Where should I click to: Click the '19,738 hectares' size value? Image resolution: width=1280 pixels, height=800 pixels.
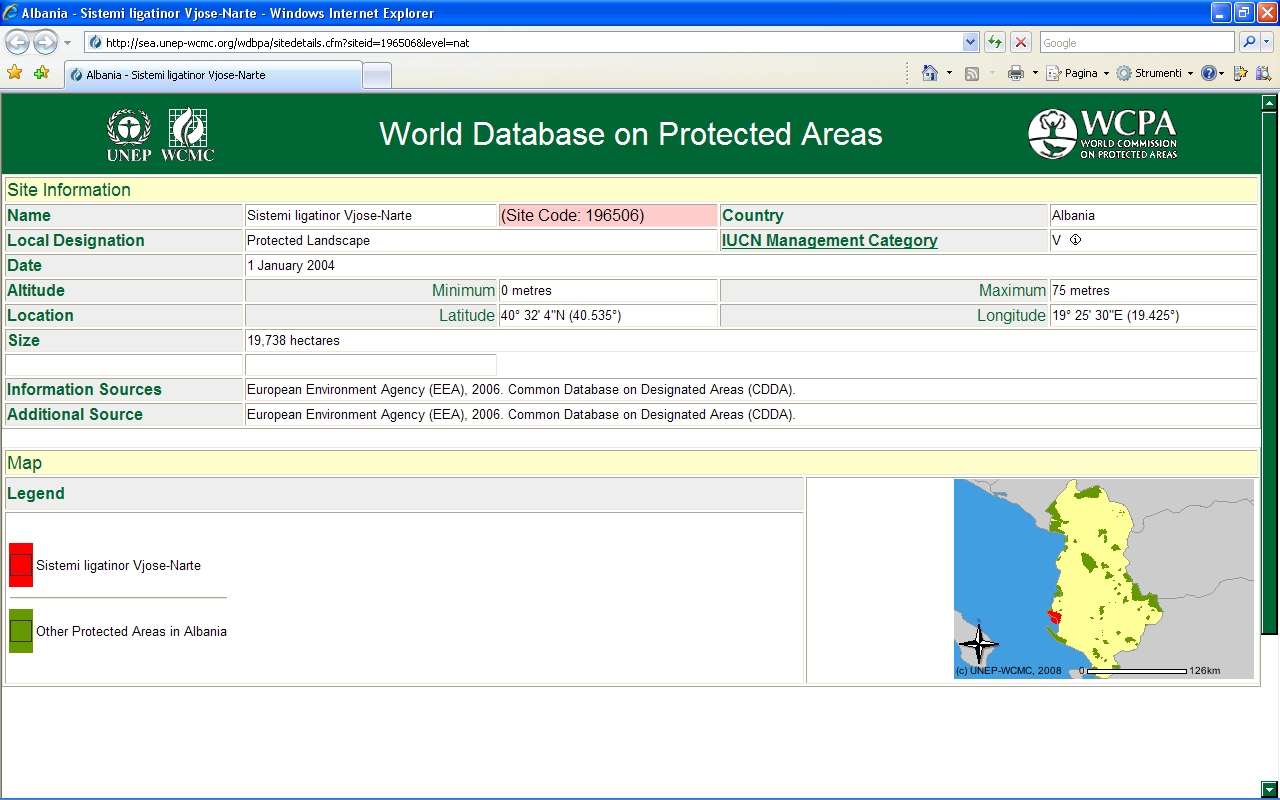click(x=293, y=341)
